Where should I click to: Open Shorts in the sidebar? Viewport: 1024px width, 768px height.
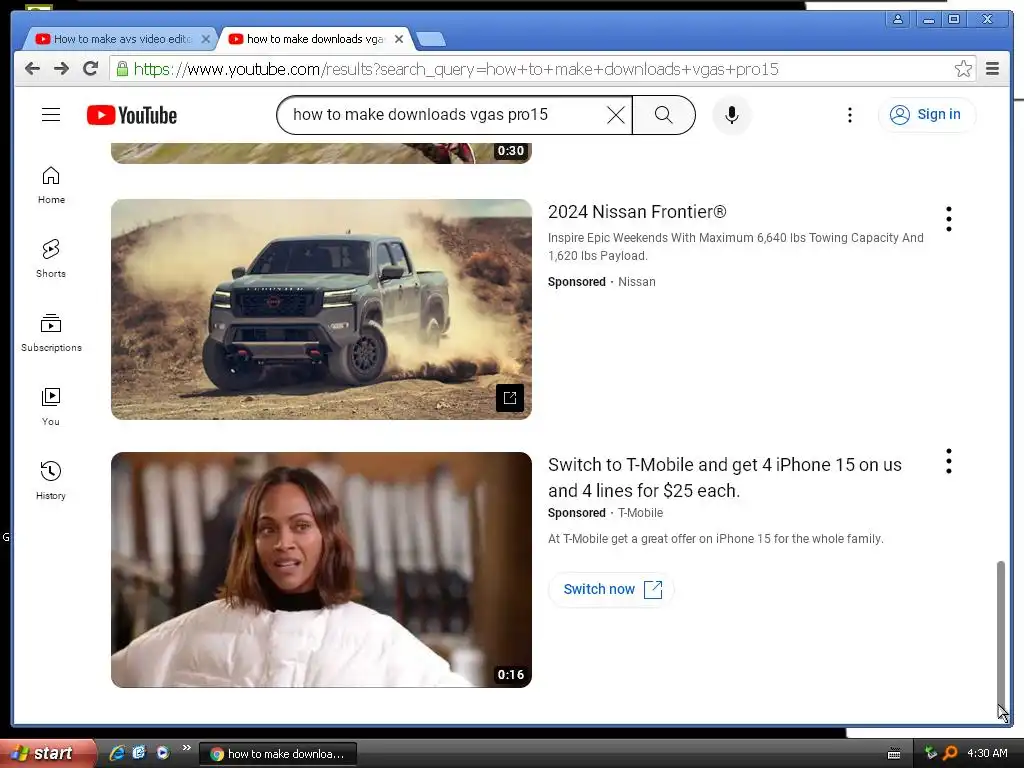tap(51, 259)
